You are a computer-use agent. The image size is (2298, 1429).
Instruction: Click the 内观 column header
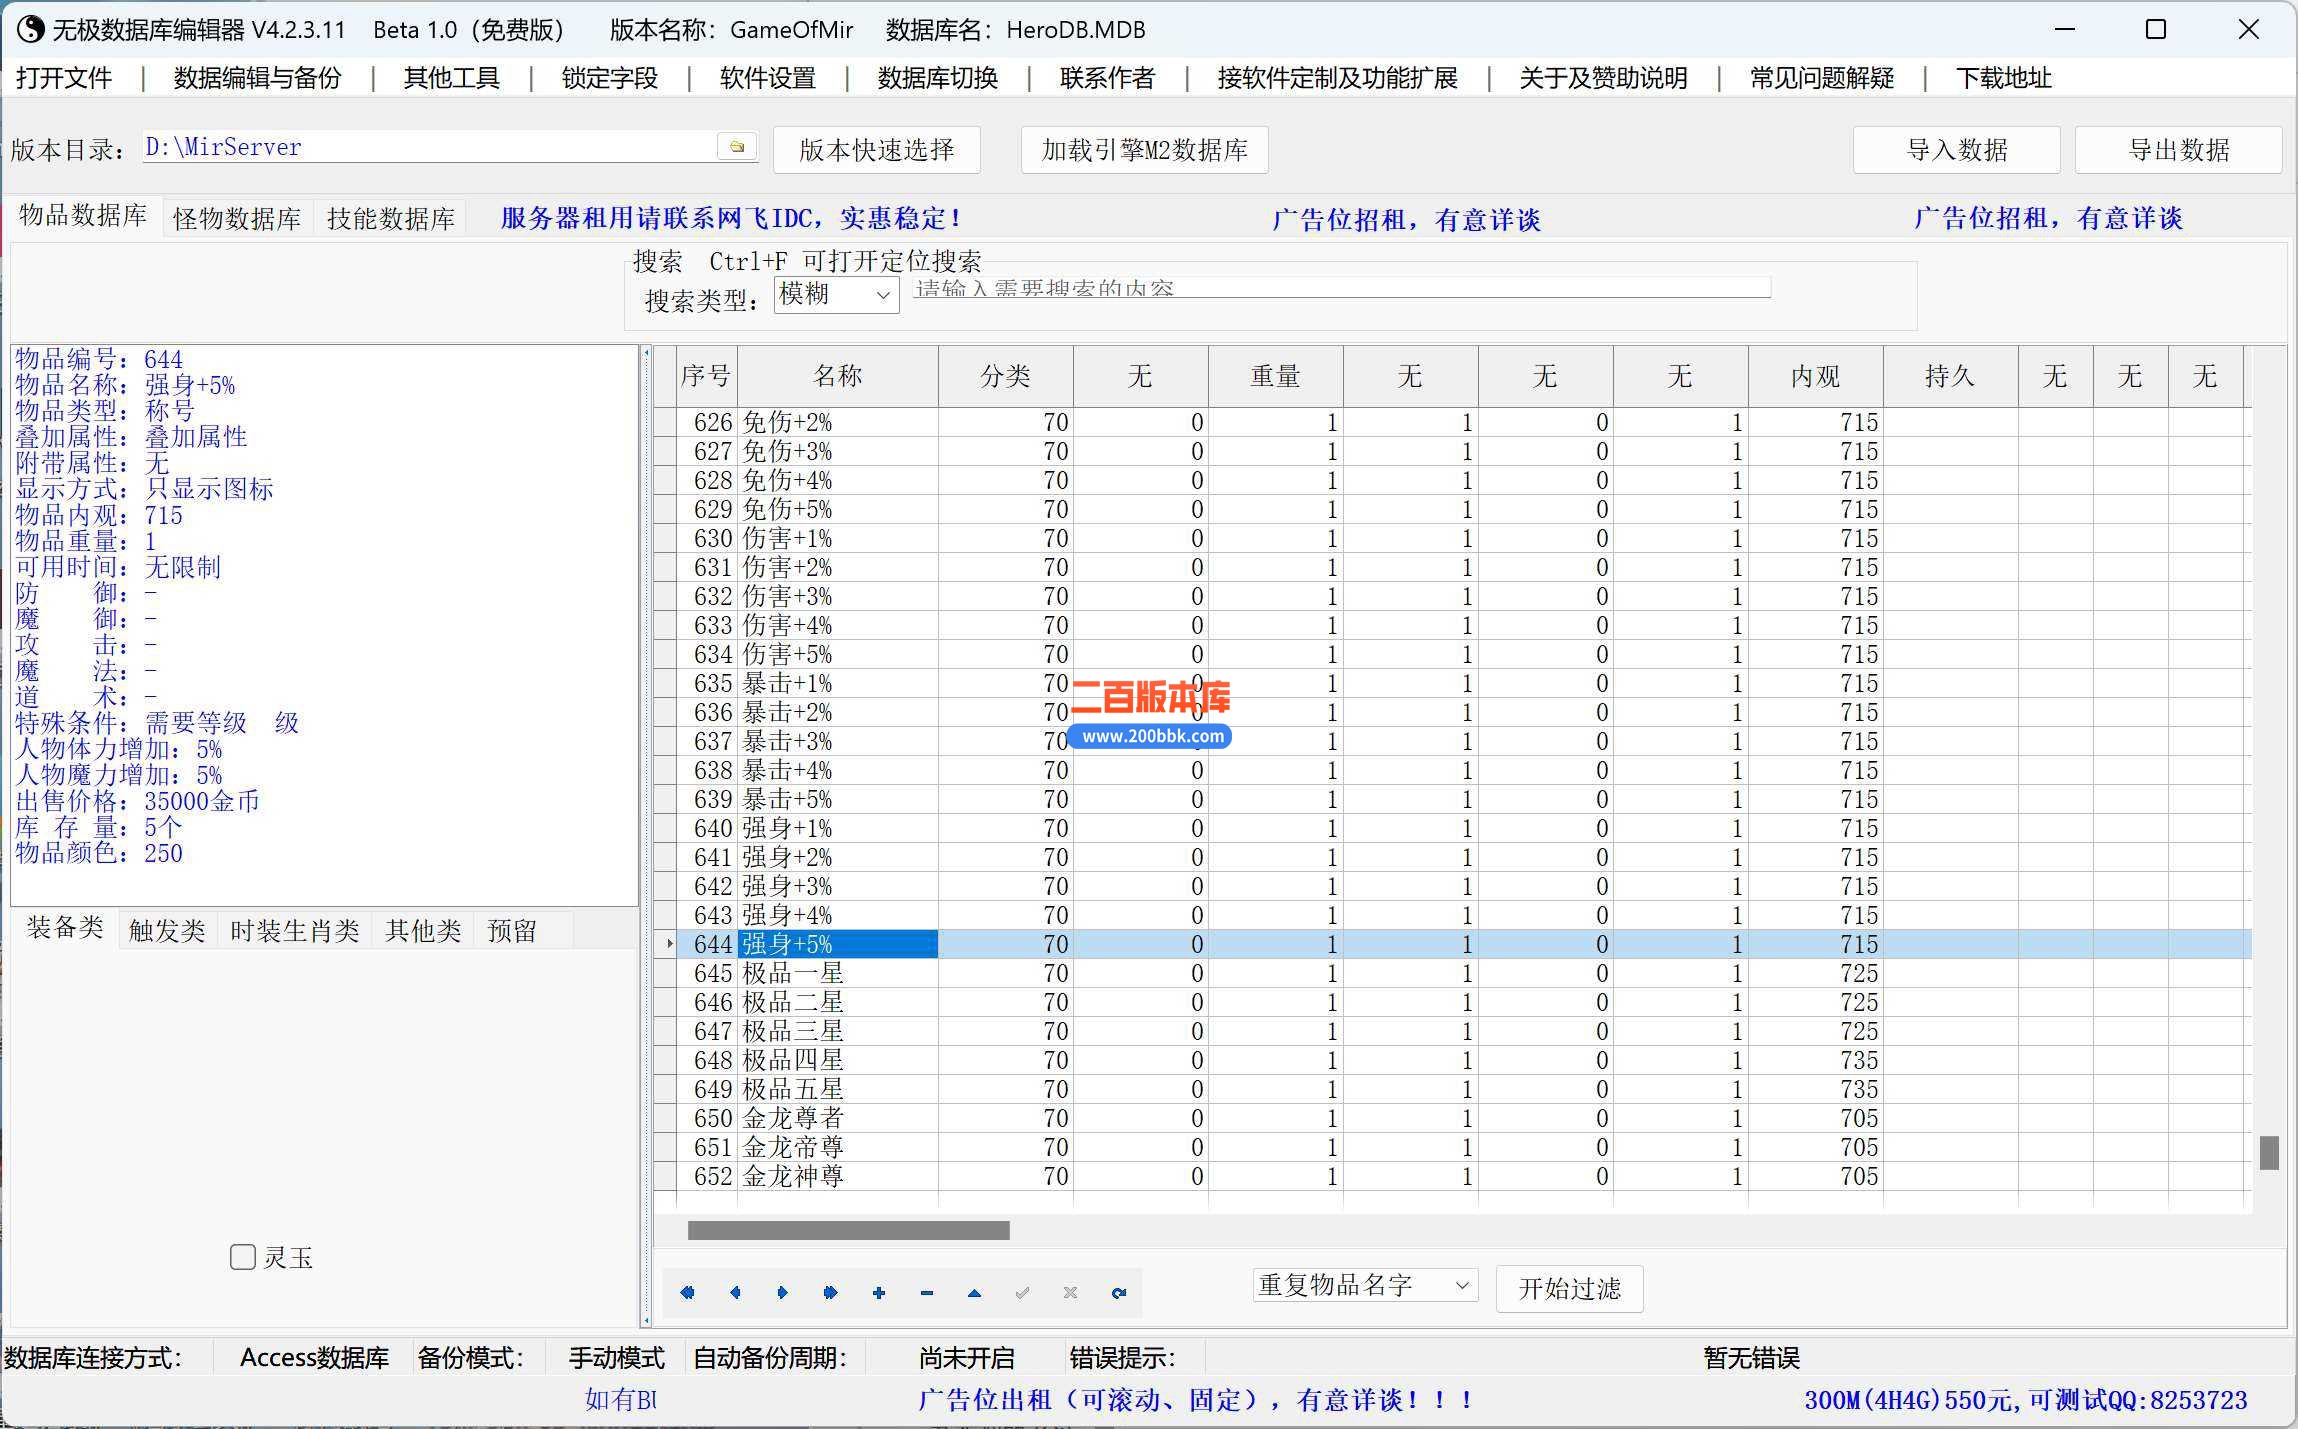click(x=1816, y=376)
